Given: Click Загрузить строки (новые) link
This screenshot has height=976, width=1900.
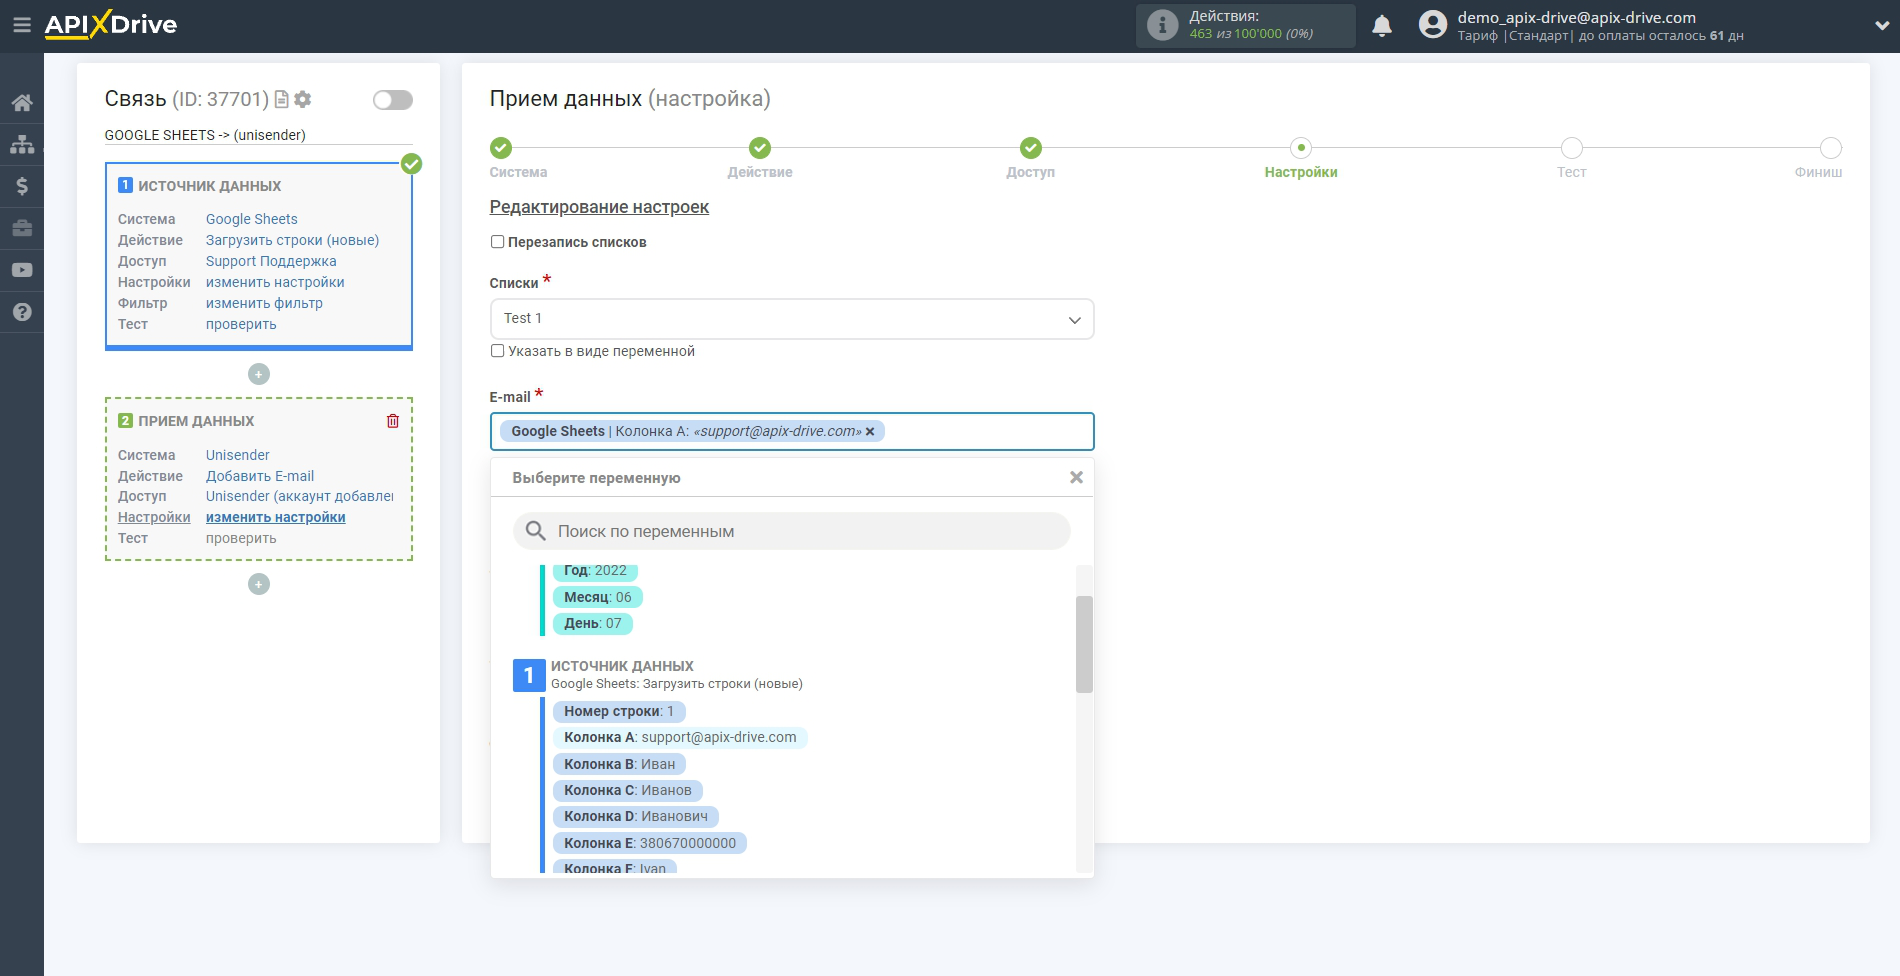Looking at the screenshot, I should pyautogui.click(x=293, y=240).
